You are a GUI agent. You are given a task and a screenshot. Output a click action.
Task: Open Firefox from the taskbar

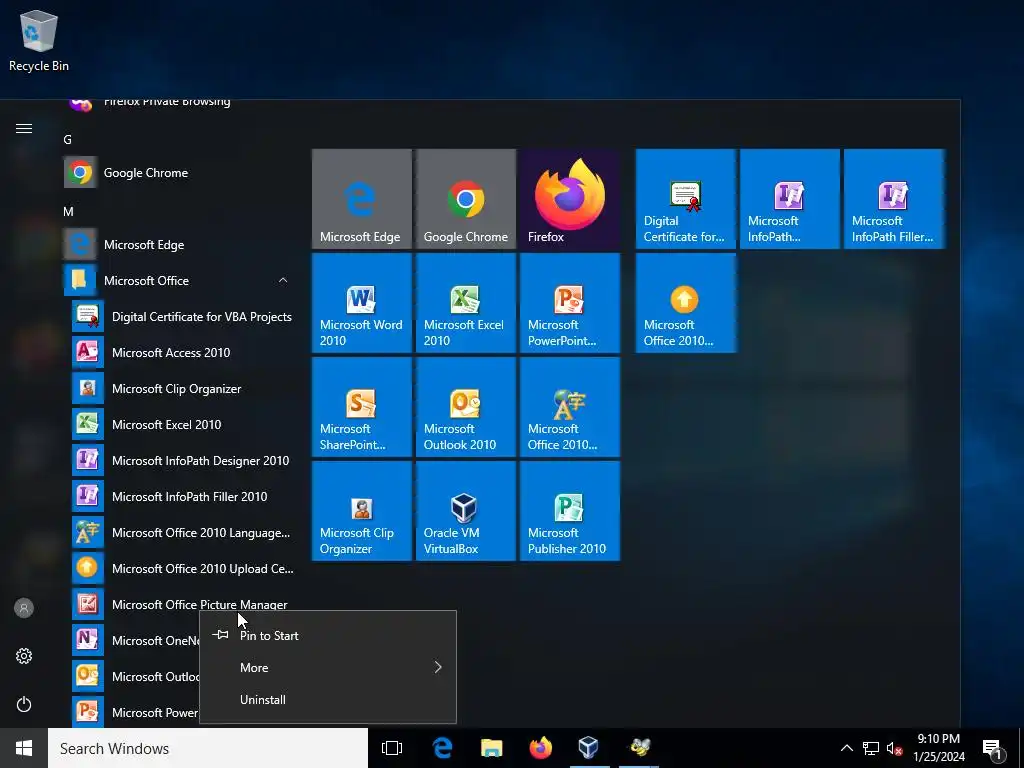pyautogui.click(x=540, y=748)
